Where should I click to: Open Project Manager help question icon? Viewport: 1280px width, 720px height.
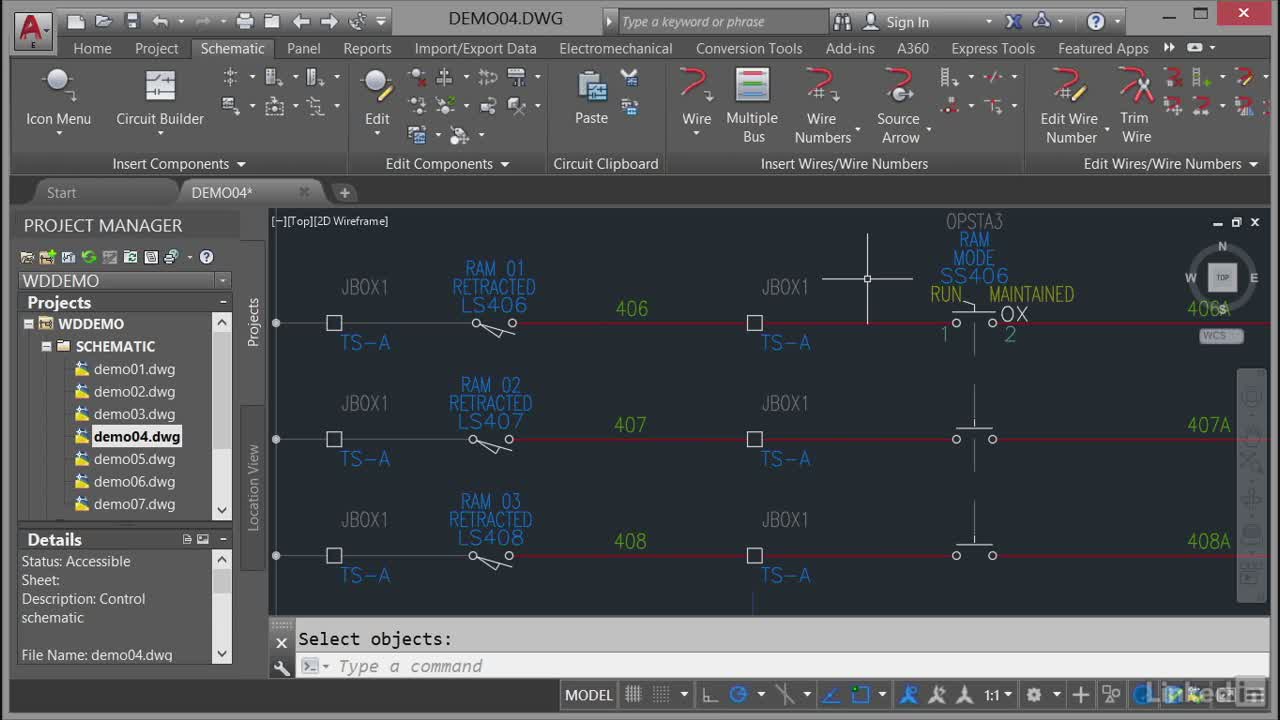click(206, 257)
